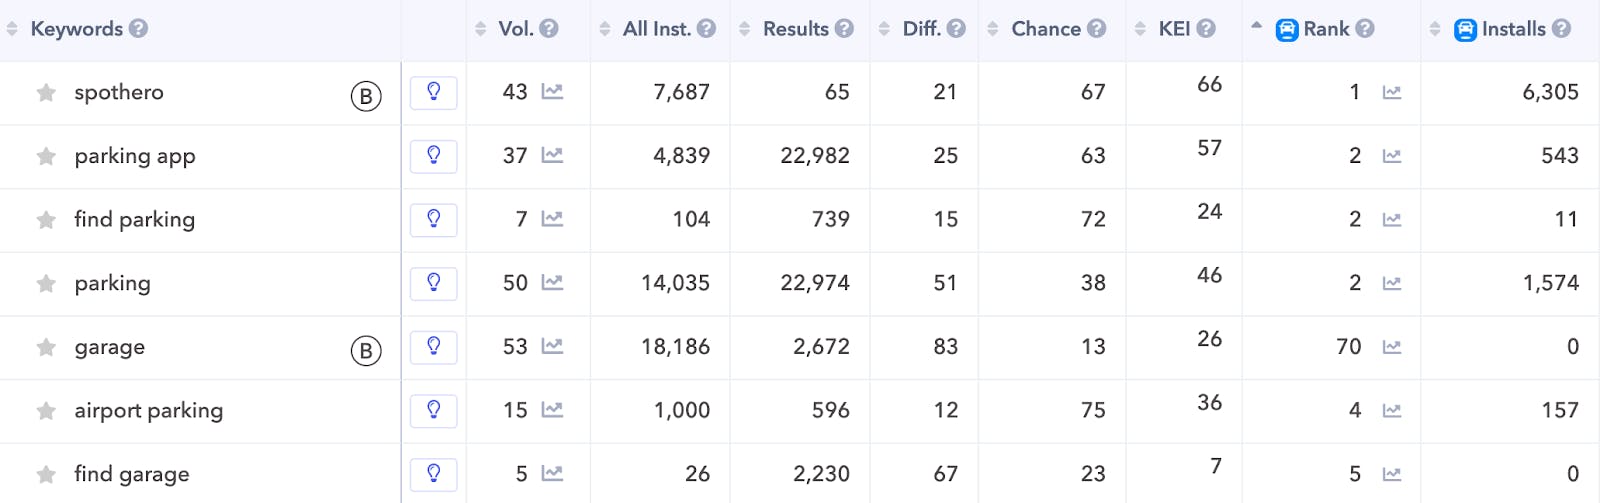Open lightbulb suggestions for spothero

click(434, 92)
